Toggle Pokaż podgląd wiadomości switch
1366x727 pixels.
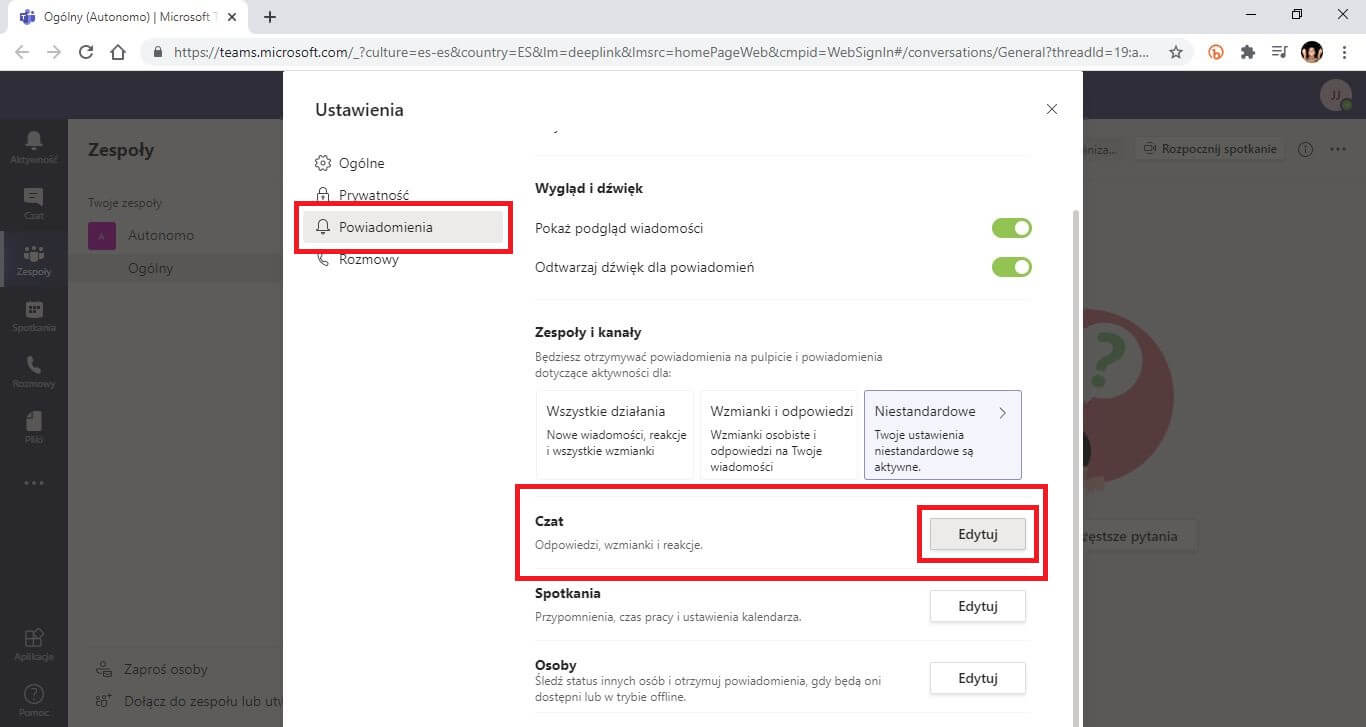coord(1011,228)
